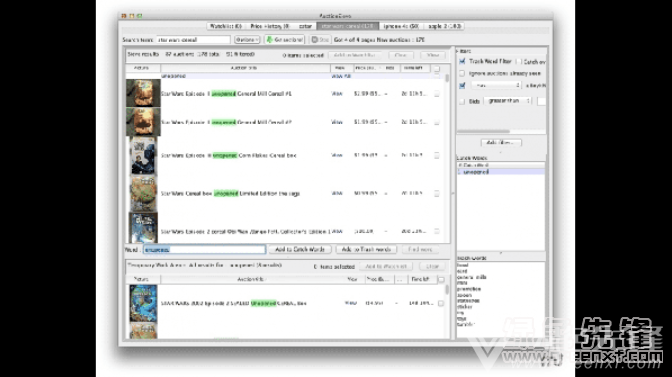This screenshot has width=672, height=377.
Task: Switch to the Watchlist tab
Action: 226,26
